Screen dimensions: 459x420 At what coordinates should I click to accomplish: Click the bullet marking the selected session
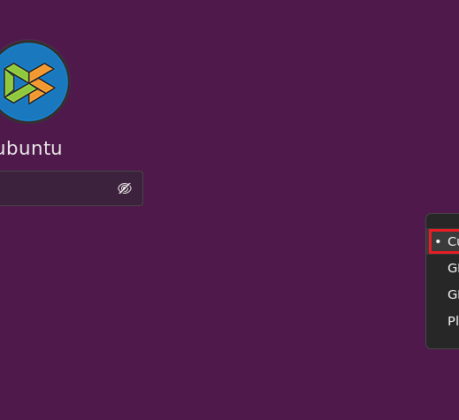[438, 241]
